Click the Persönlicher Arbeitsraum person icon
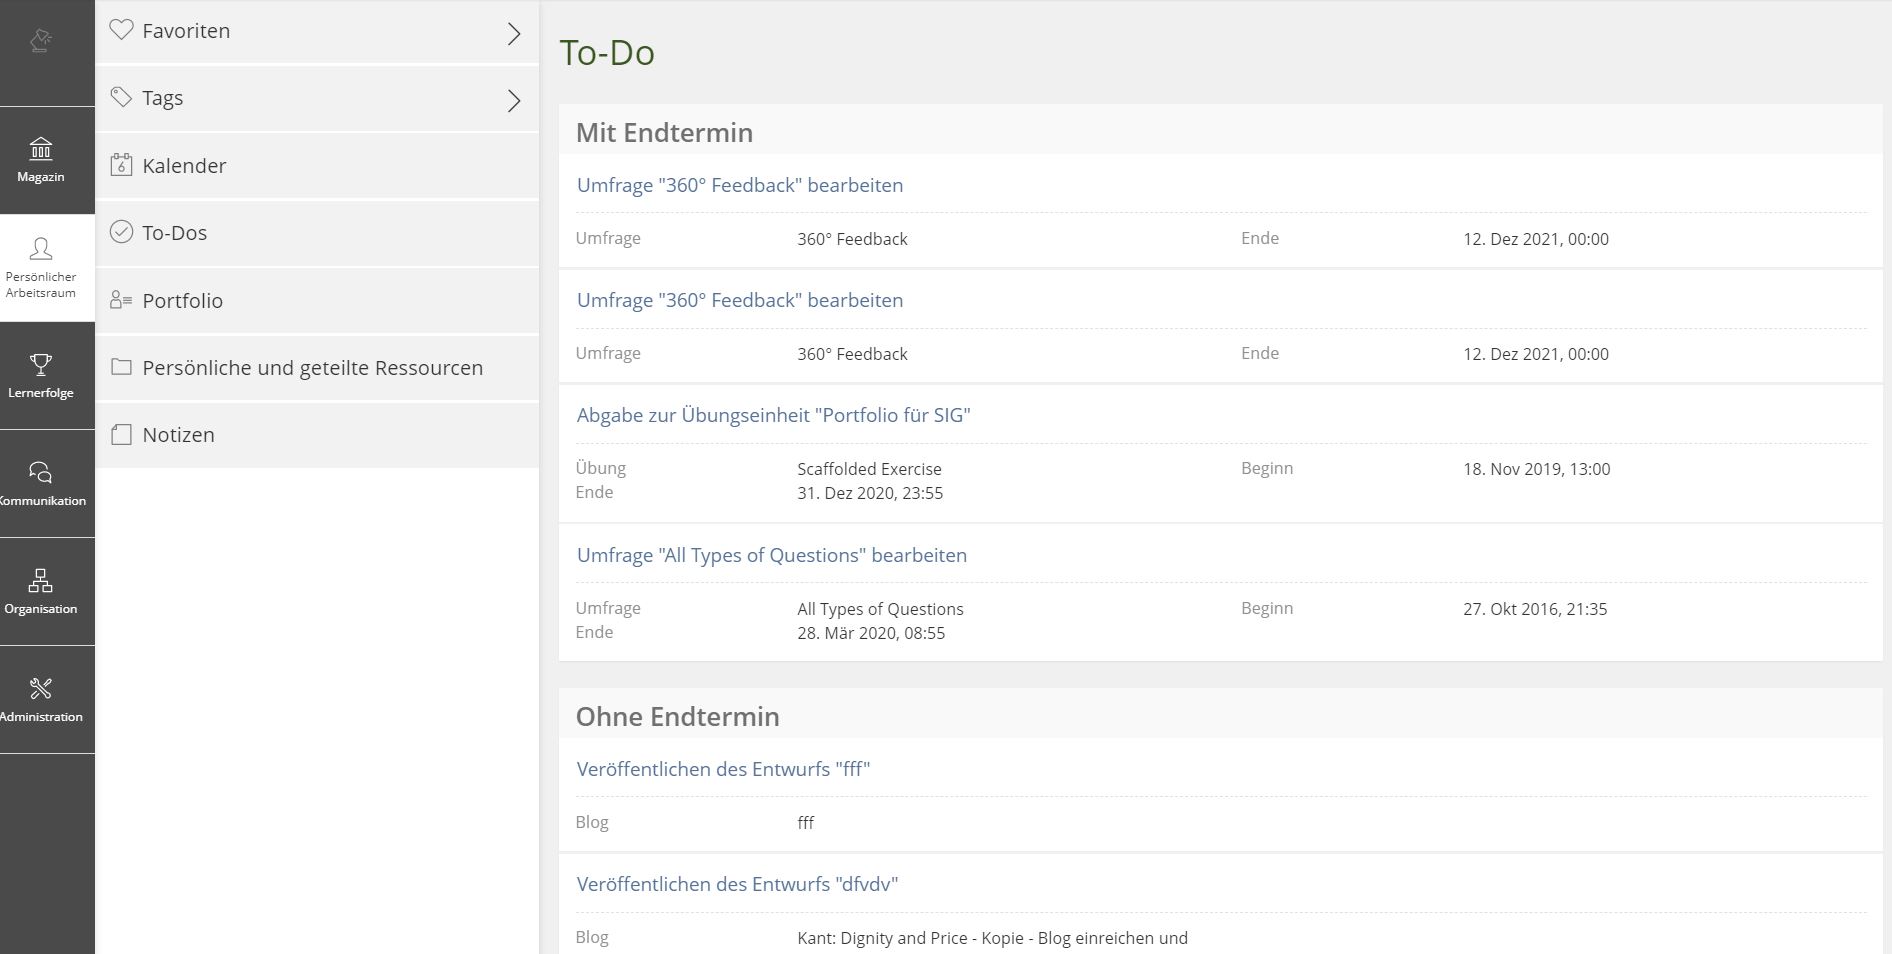 click(x=41, y=249)
